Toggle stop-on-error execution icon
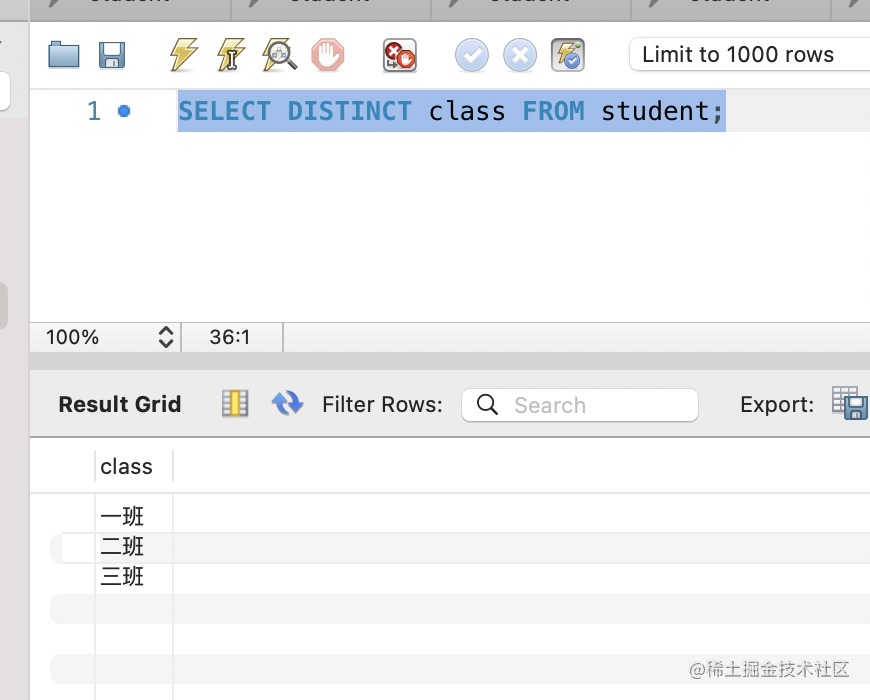 tap(399, 55)
